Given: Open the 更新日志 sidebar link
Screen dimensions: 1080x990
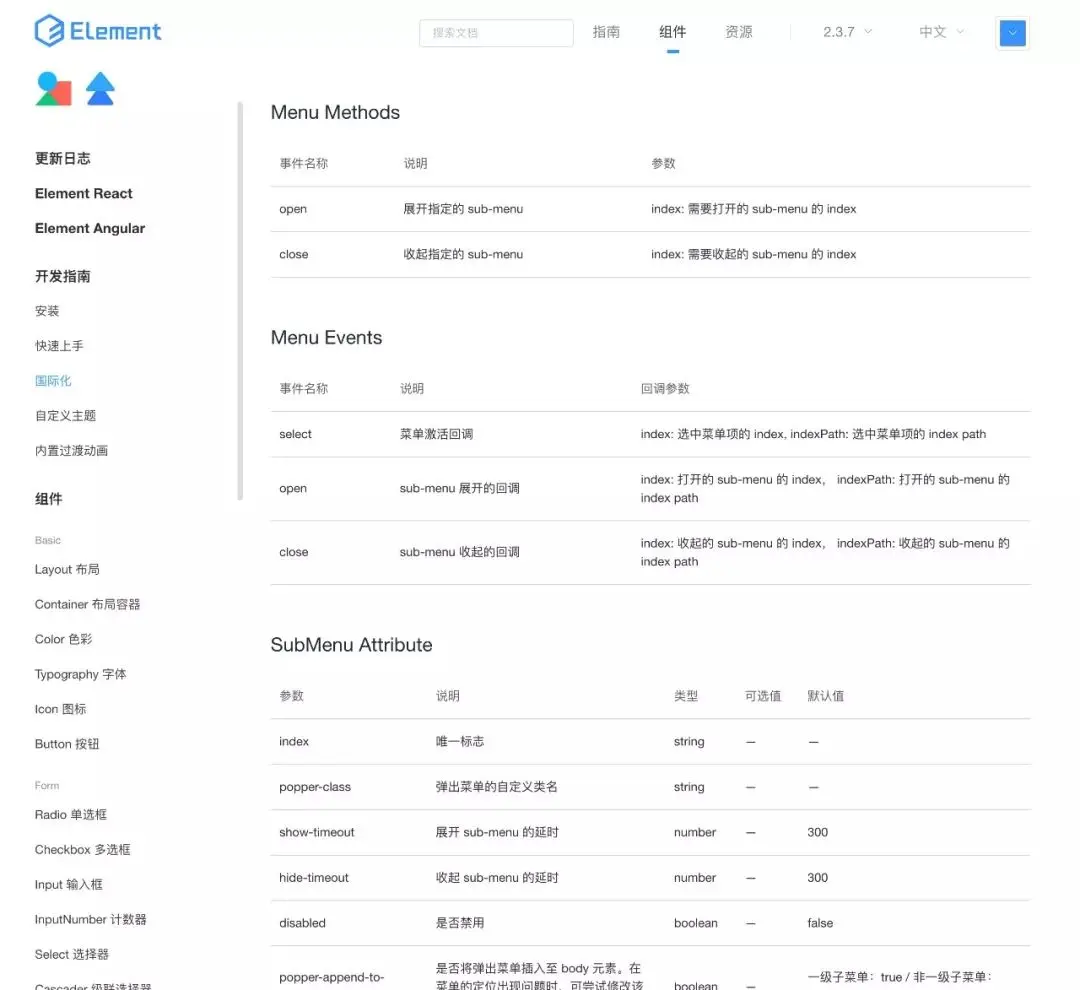Looking at the screenshot, I should (63, 158).
